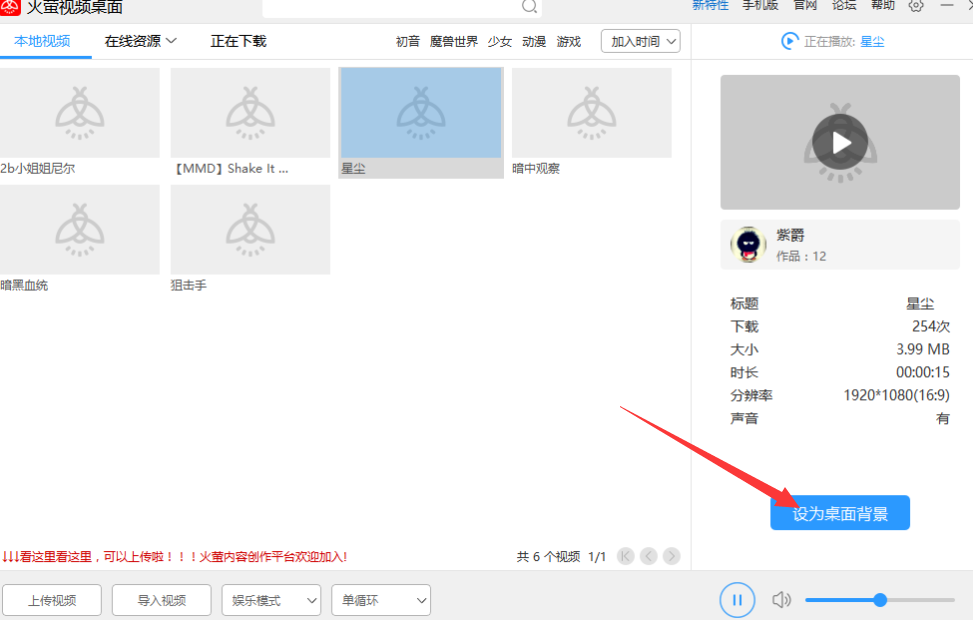The width and height of the screenshot is (973, 620).
Task: Click the 火萤视频桌面 app logo
Action: [x=11, y=6]
